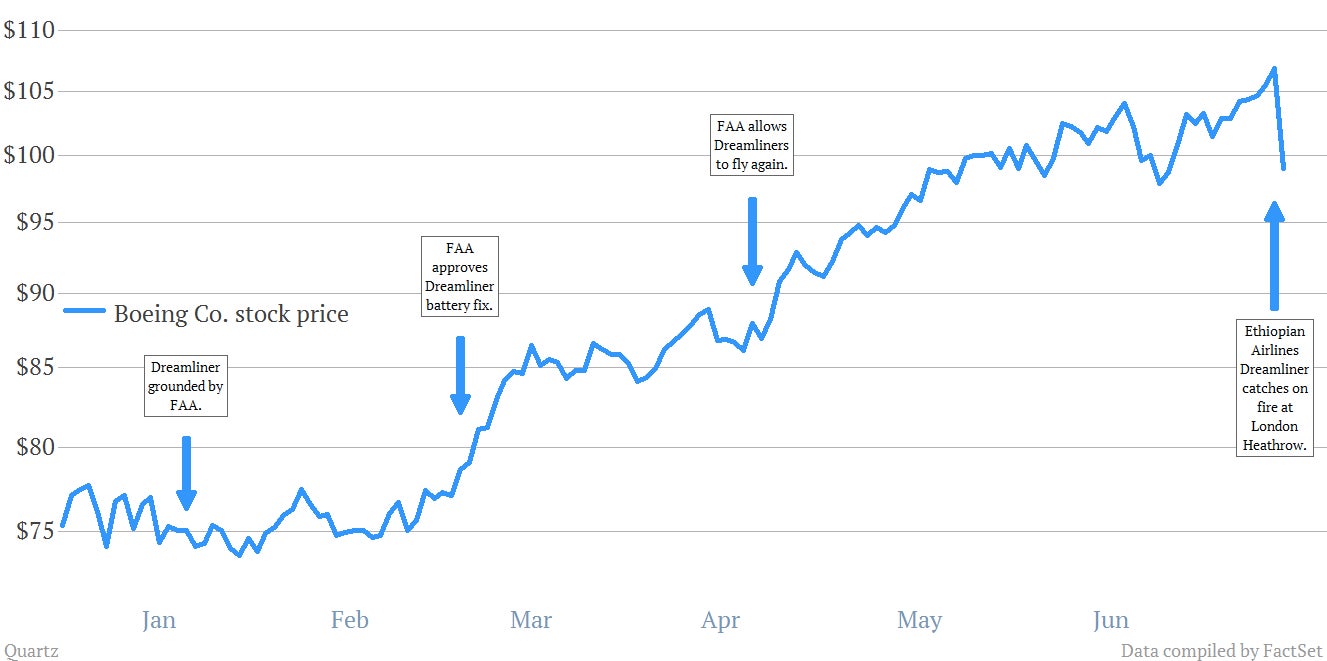Image resolution: width=1327 pixels, height=661 pixels.
Task: Click the arrow under 'FAA approves Dreamliner battery fix'
Action: click(x=460, y=375)
